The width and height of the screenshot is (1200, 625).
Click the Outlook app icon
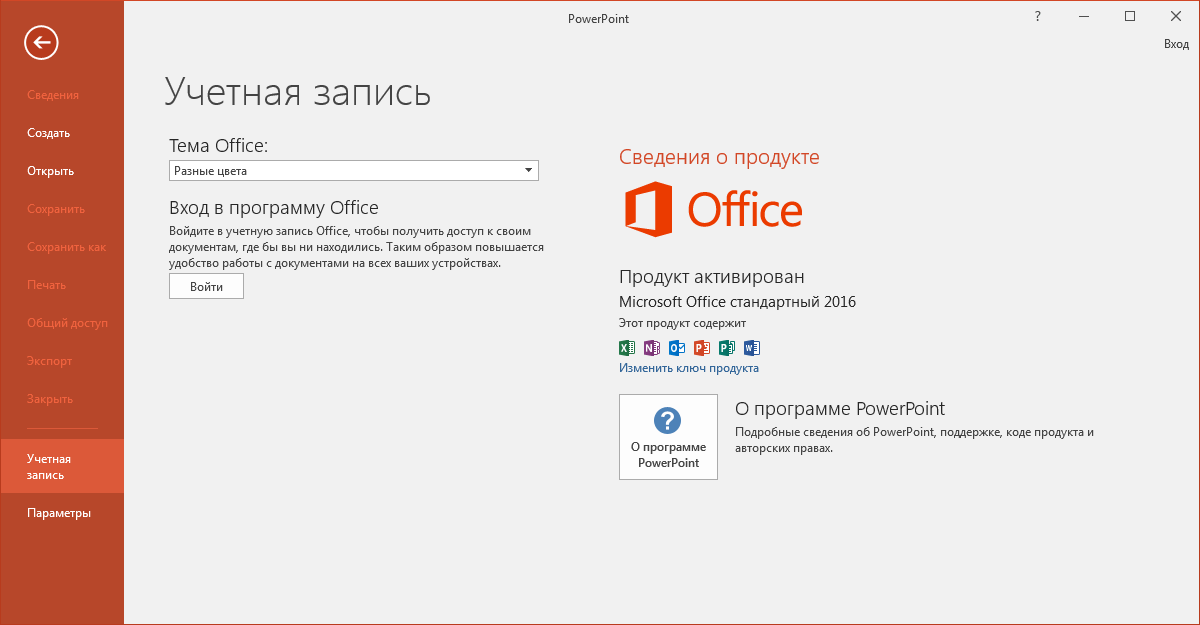(677, 348)
